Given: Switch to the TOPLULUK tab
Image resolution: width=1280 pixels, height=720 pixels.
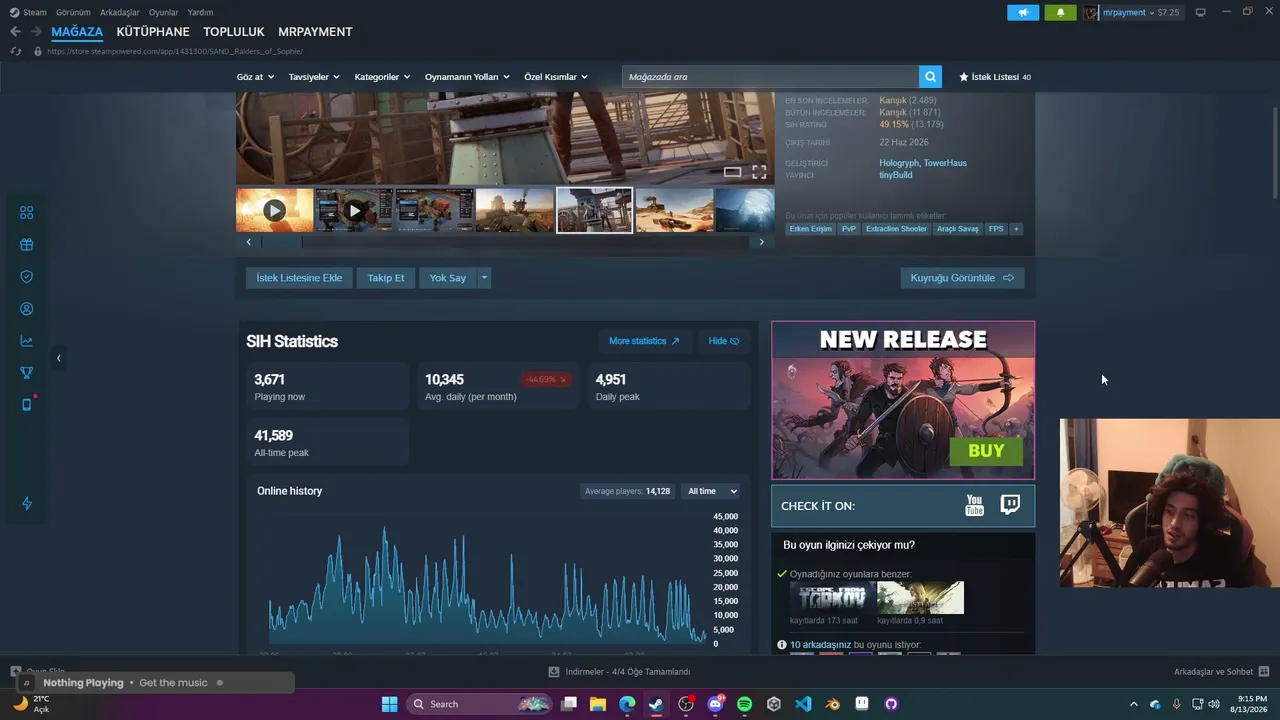Looking at the screenshot, I should 234,32.
